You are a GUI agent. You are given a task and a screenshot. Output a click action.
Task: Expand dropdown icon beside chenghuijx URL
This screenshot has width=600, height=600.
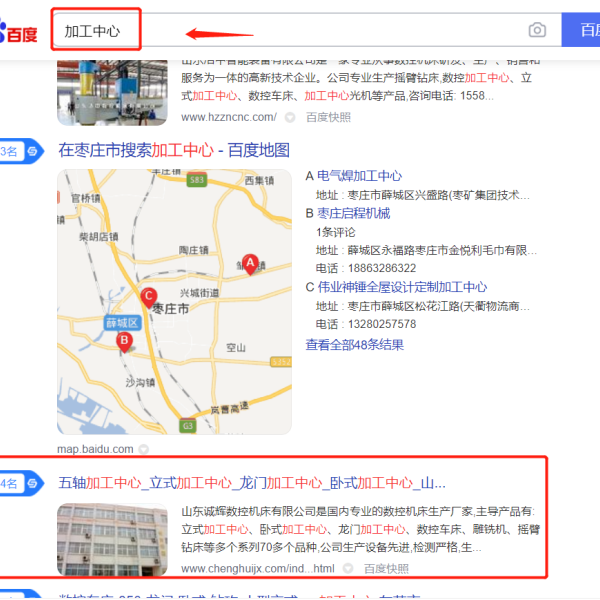[x=347, y=569]
